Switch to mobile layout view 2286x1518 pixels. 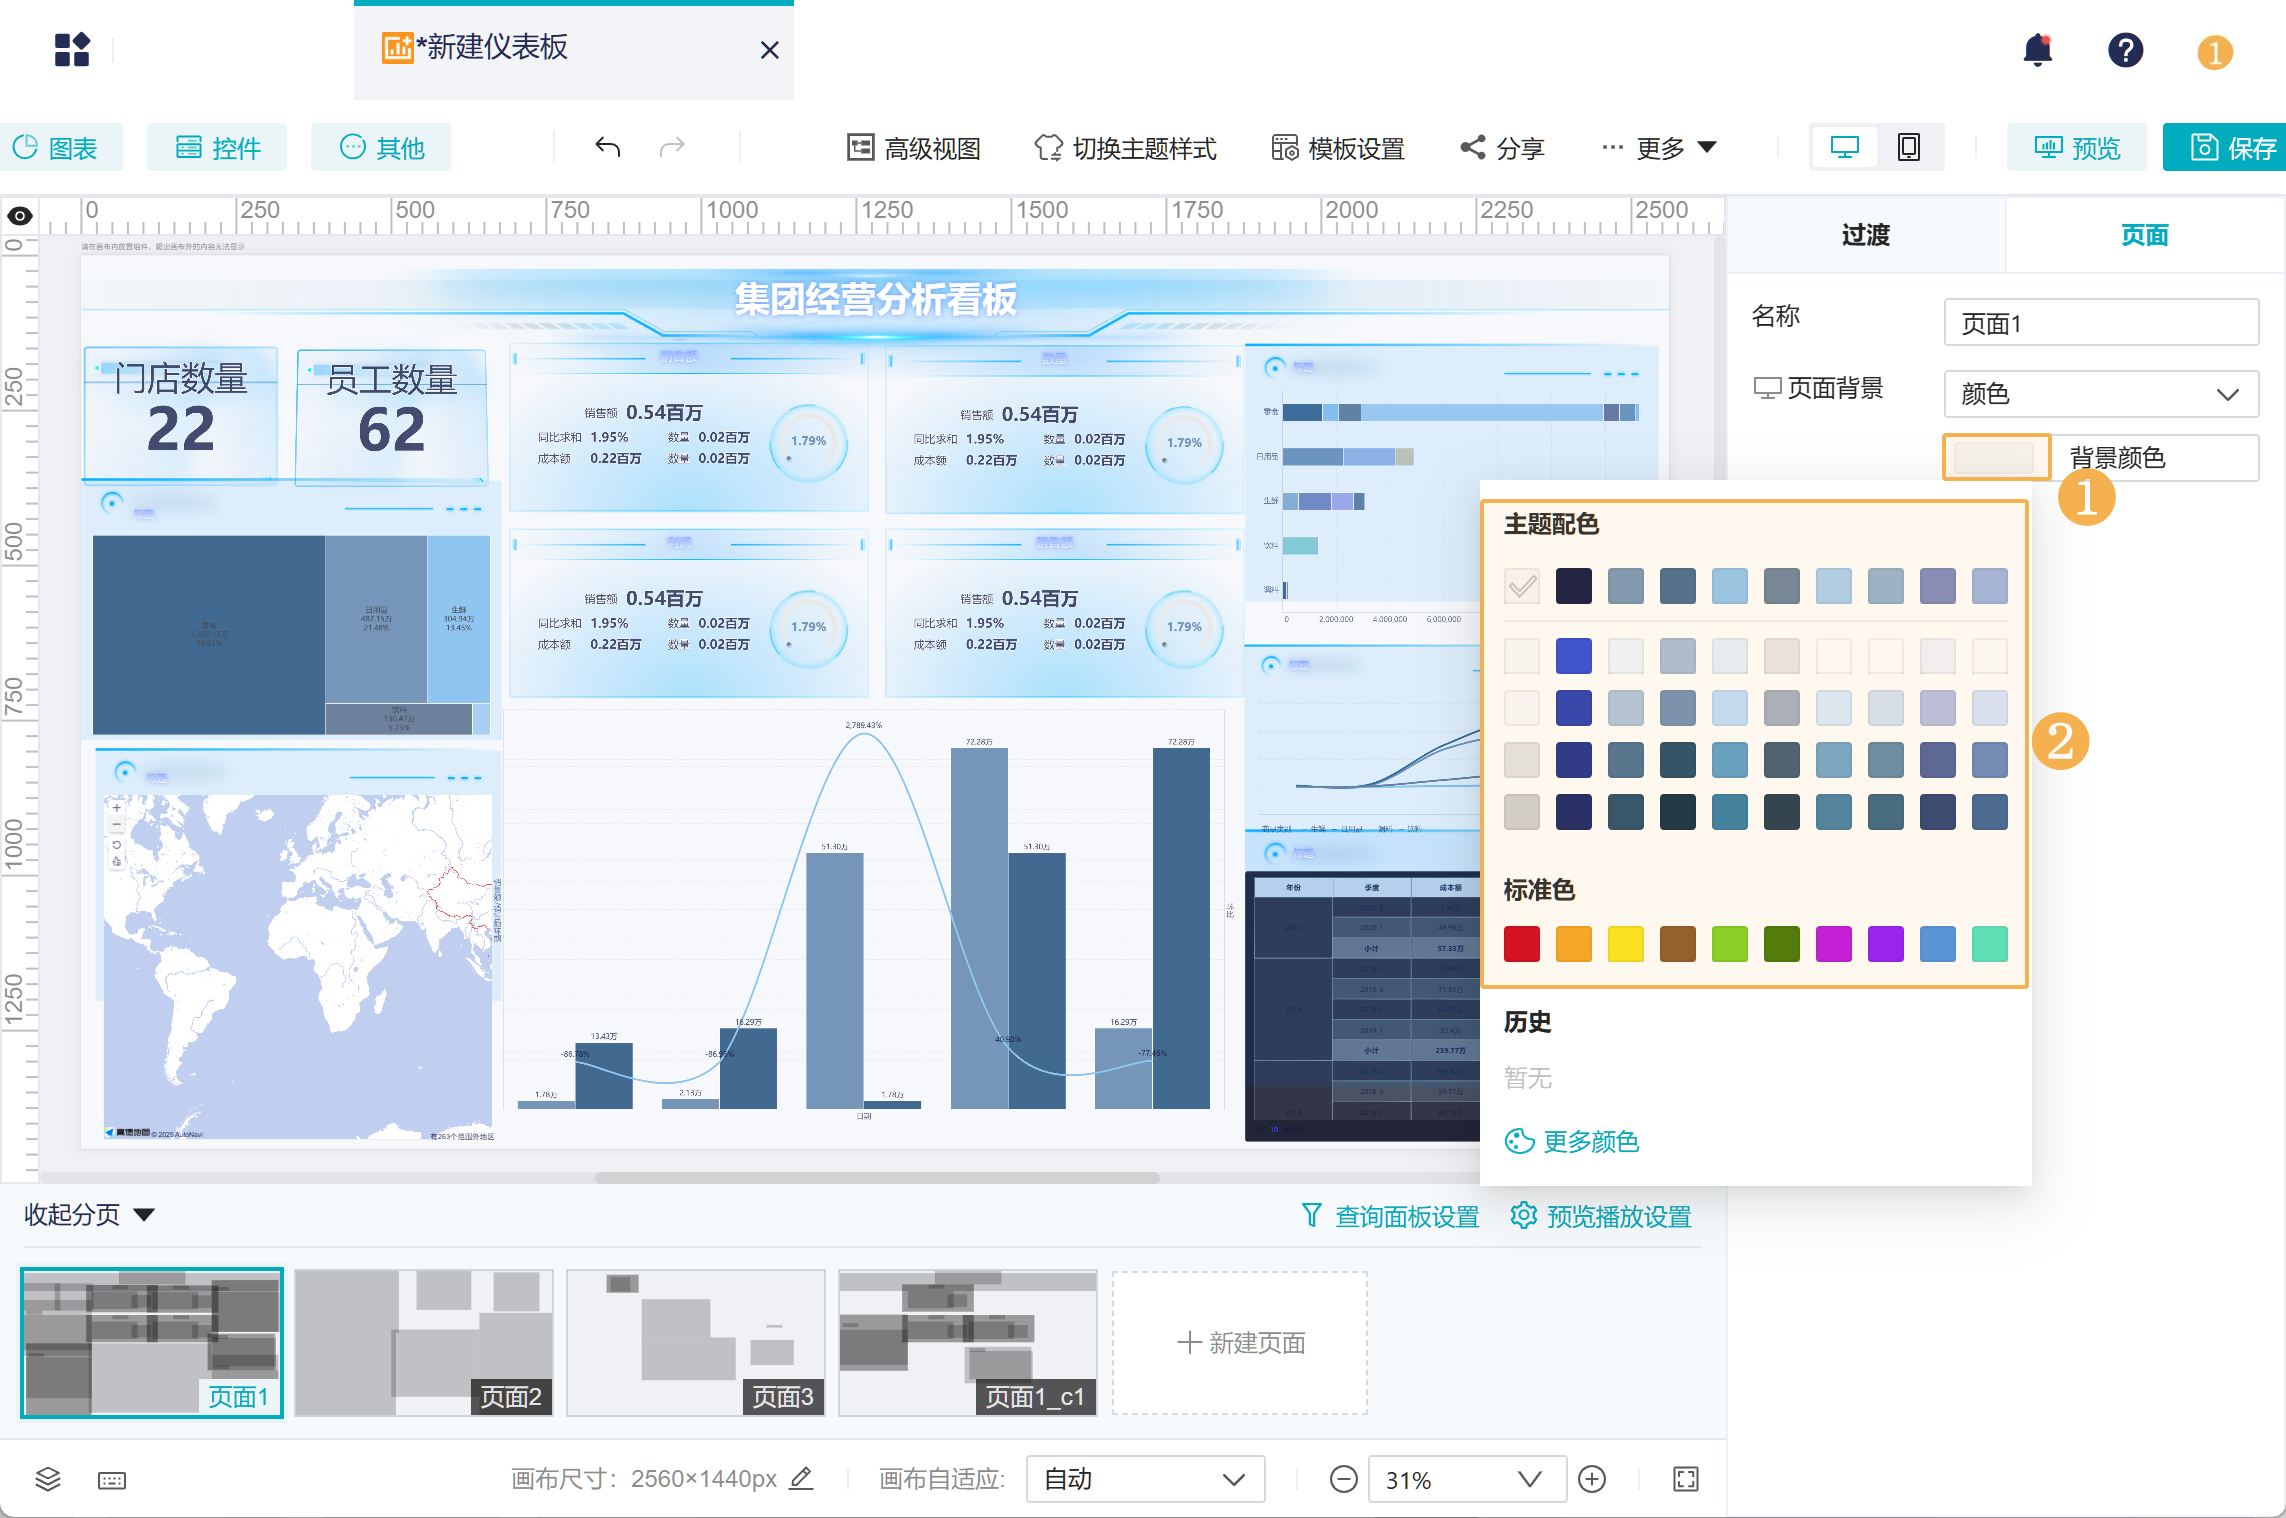click(1908, 147)
